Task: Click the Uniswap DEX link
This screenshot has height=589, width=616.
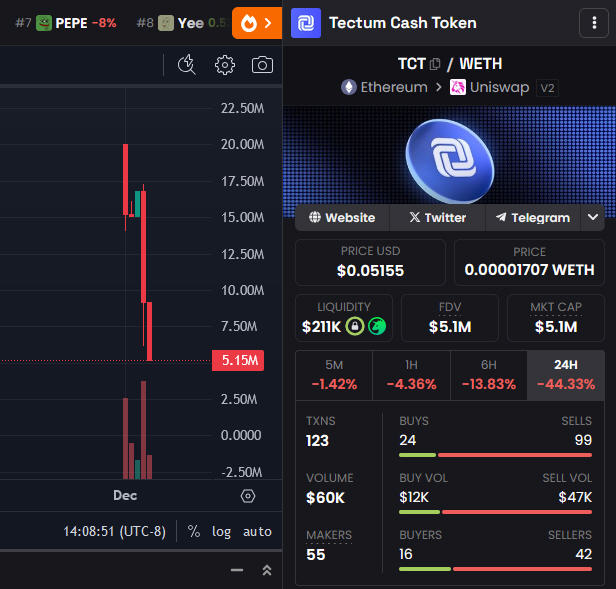Action: (x=490, y=87)
